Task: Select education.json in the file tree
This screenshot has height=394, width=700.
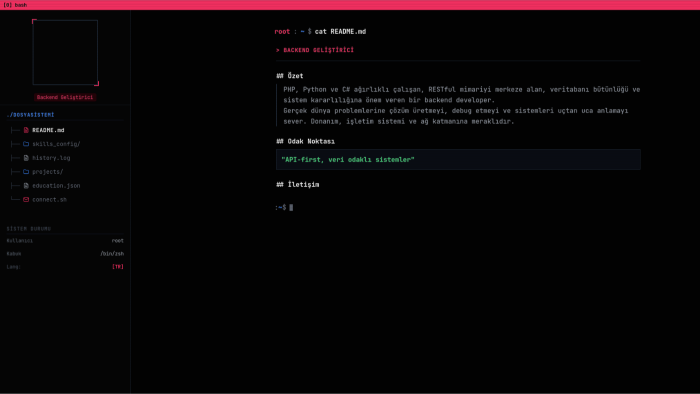Action: [56, 186]
